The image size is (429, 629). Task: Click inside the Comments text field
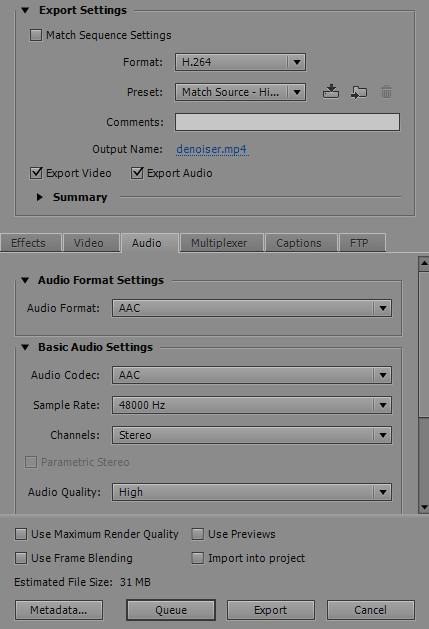coord(287,122)
